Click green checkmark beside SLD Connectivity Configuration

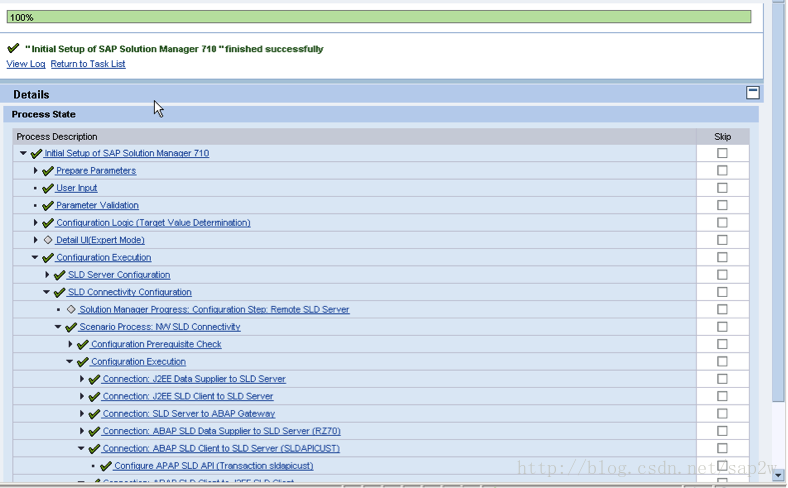point(59,292)
